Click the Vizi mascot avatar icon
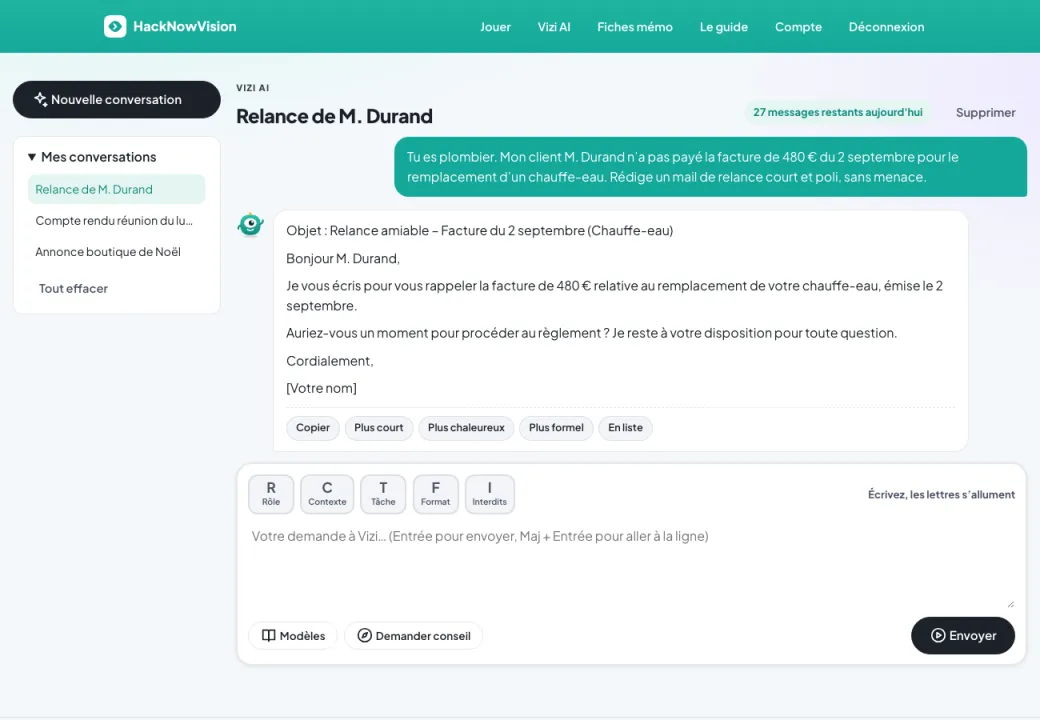This screenshot has height=720, width=1040. click(x=251, y=225)
